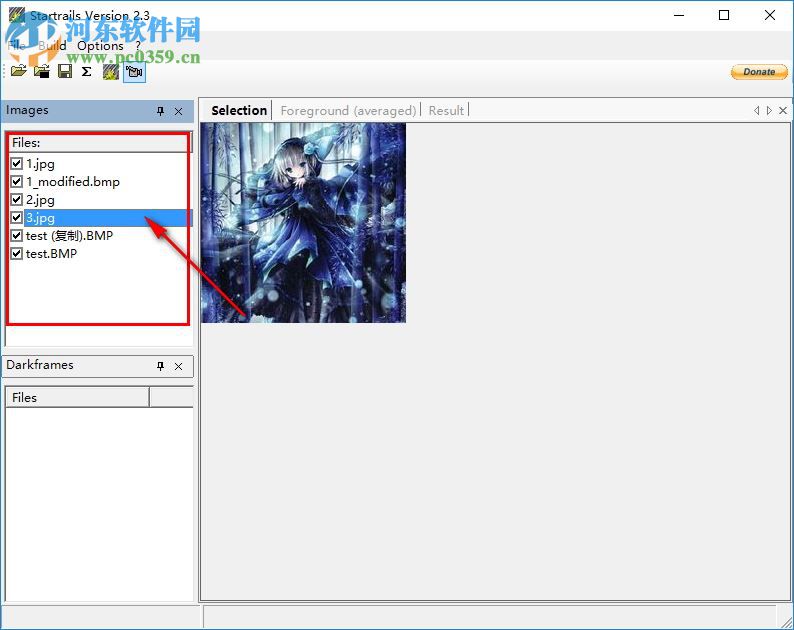Uncheck the 3.jpg checkbox

click(x=17, y=217)
